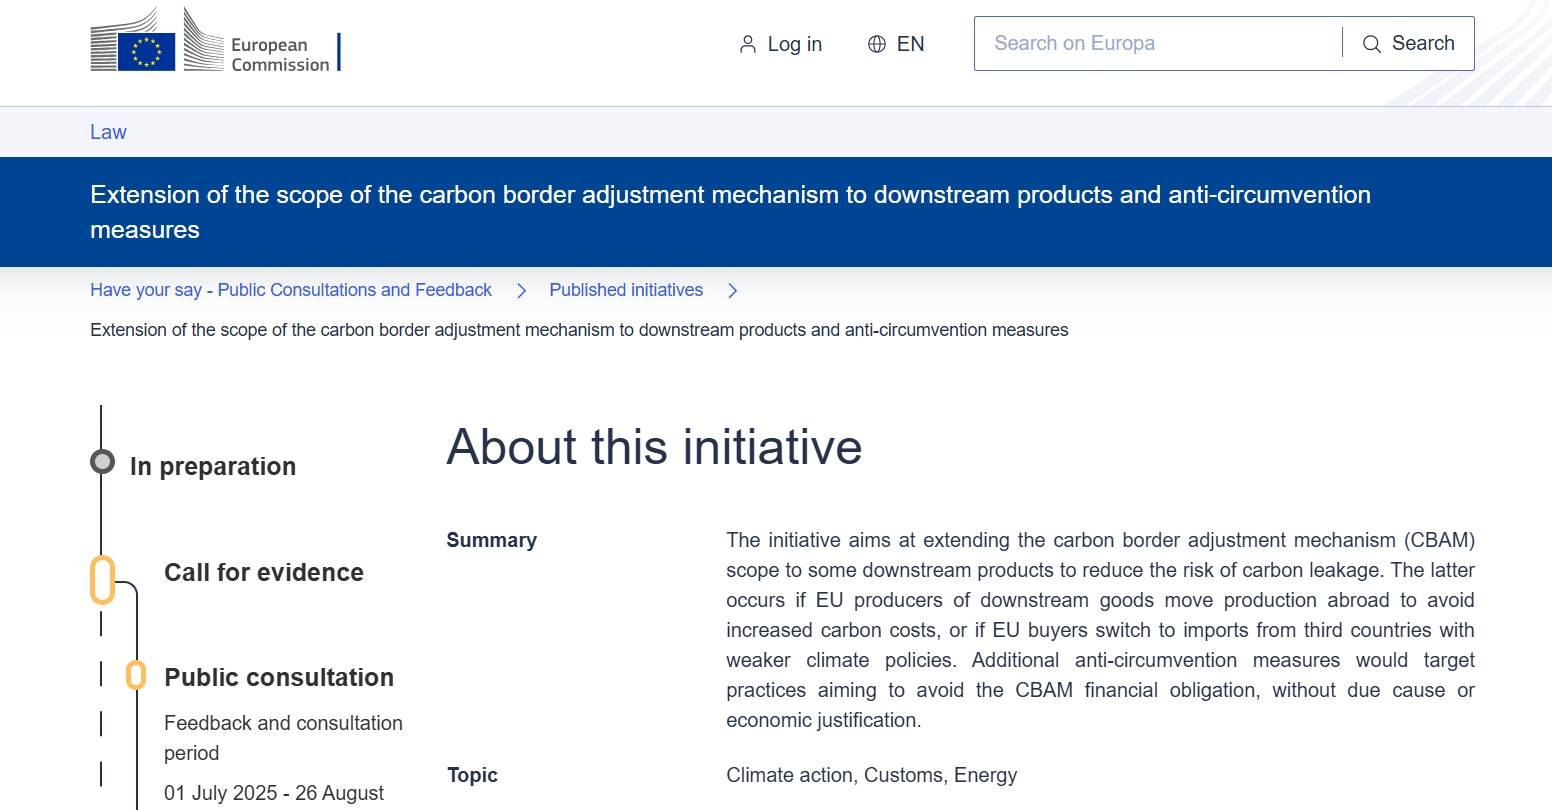Navigate to Published initiatives breadcrumb
The image size is (1552, 810).
[x=626, y=290]
